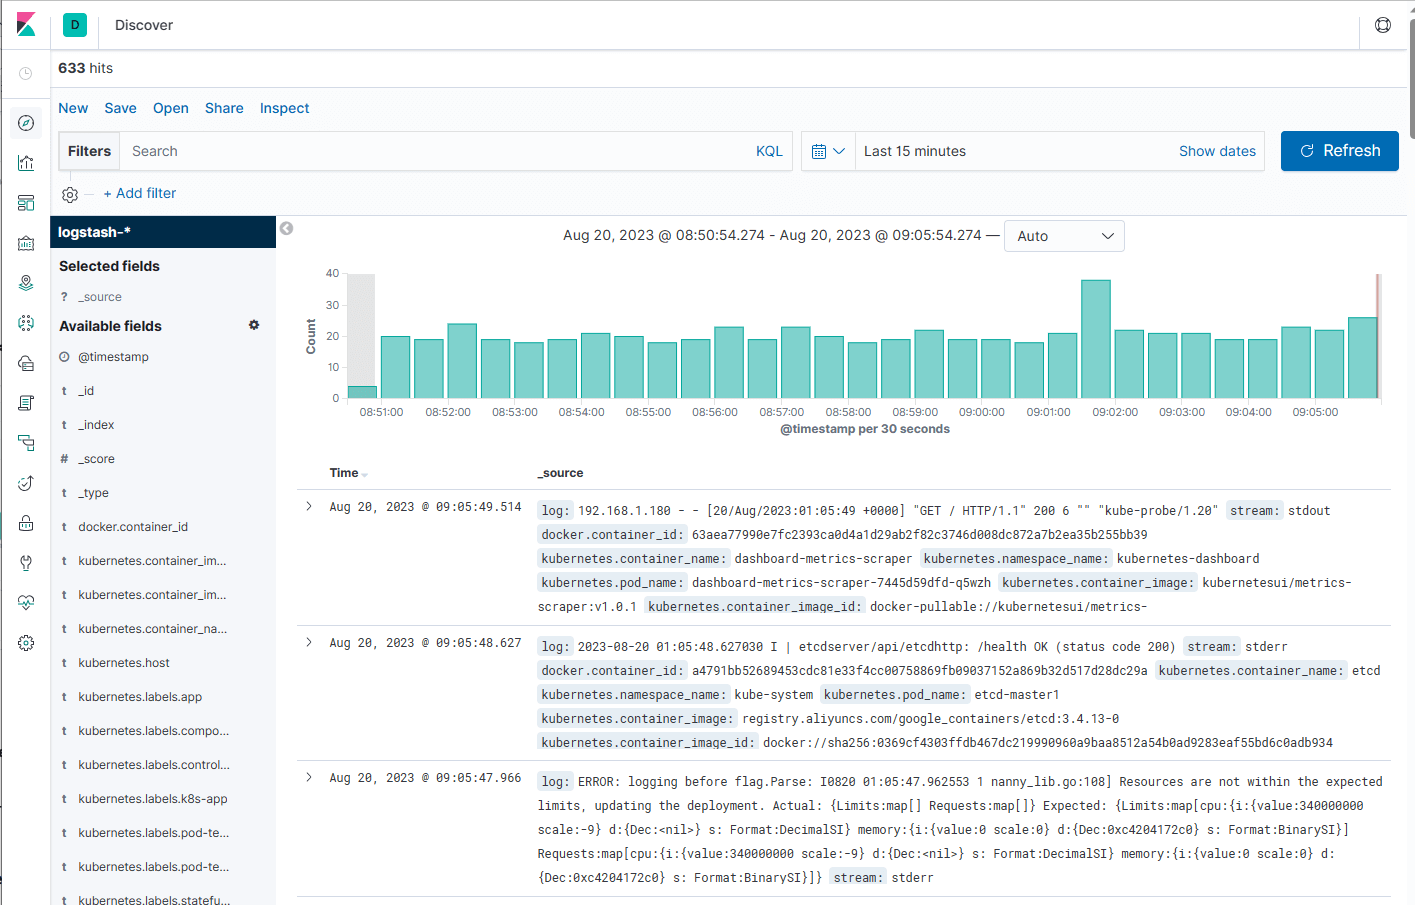Click Open in the Discover menu
The height and width of the screenshot is (905, 1415).
[x=171, y=108]
